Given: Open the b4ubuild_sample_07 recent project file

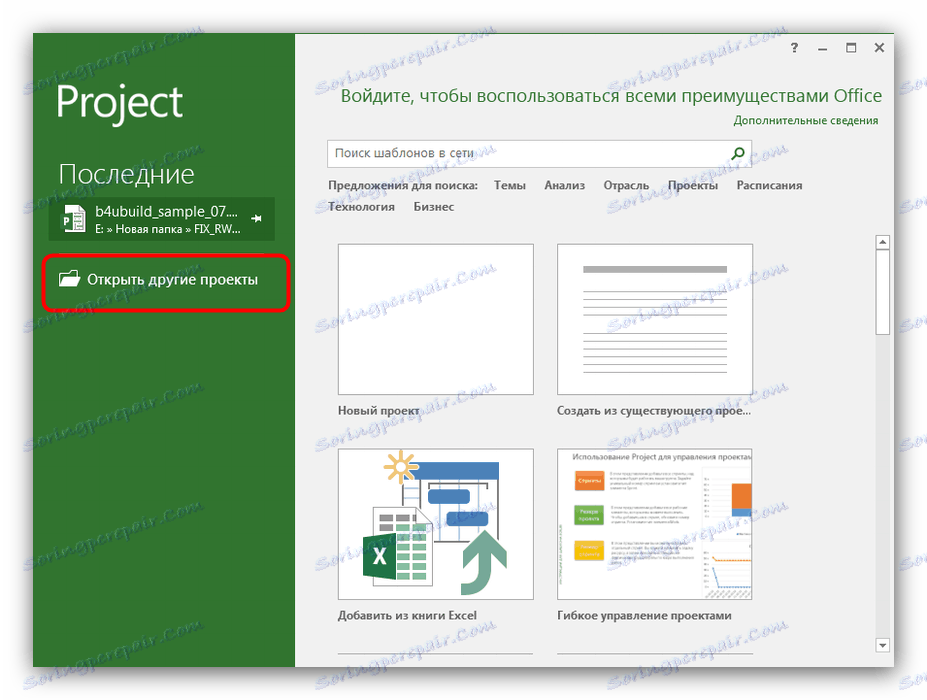Looking at the screenshot, I should (161, 219).
